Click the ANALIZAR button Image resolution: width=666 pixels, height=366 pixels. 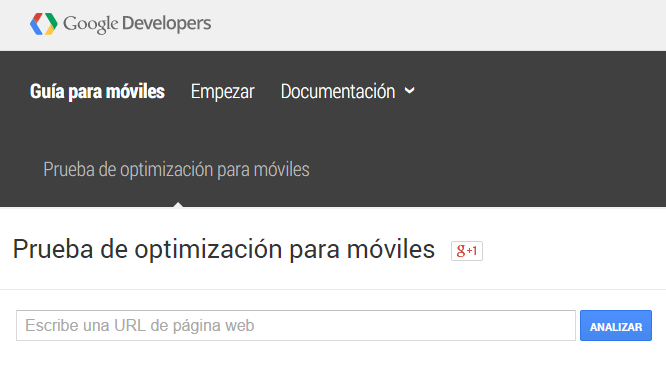click(x=616, y=326)
